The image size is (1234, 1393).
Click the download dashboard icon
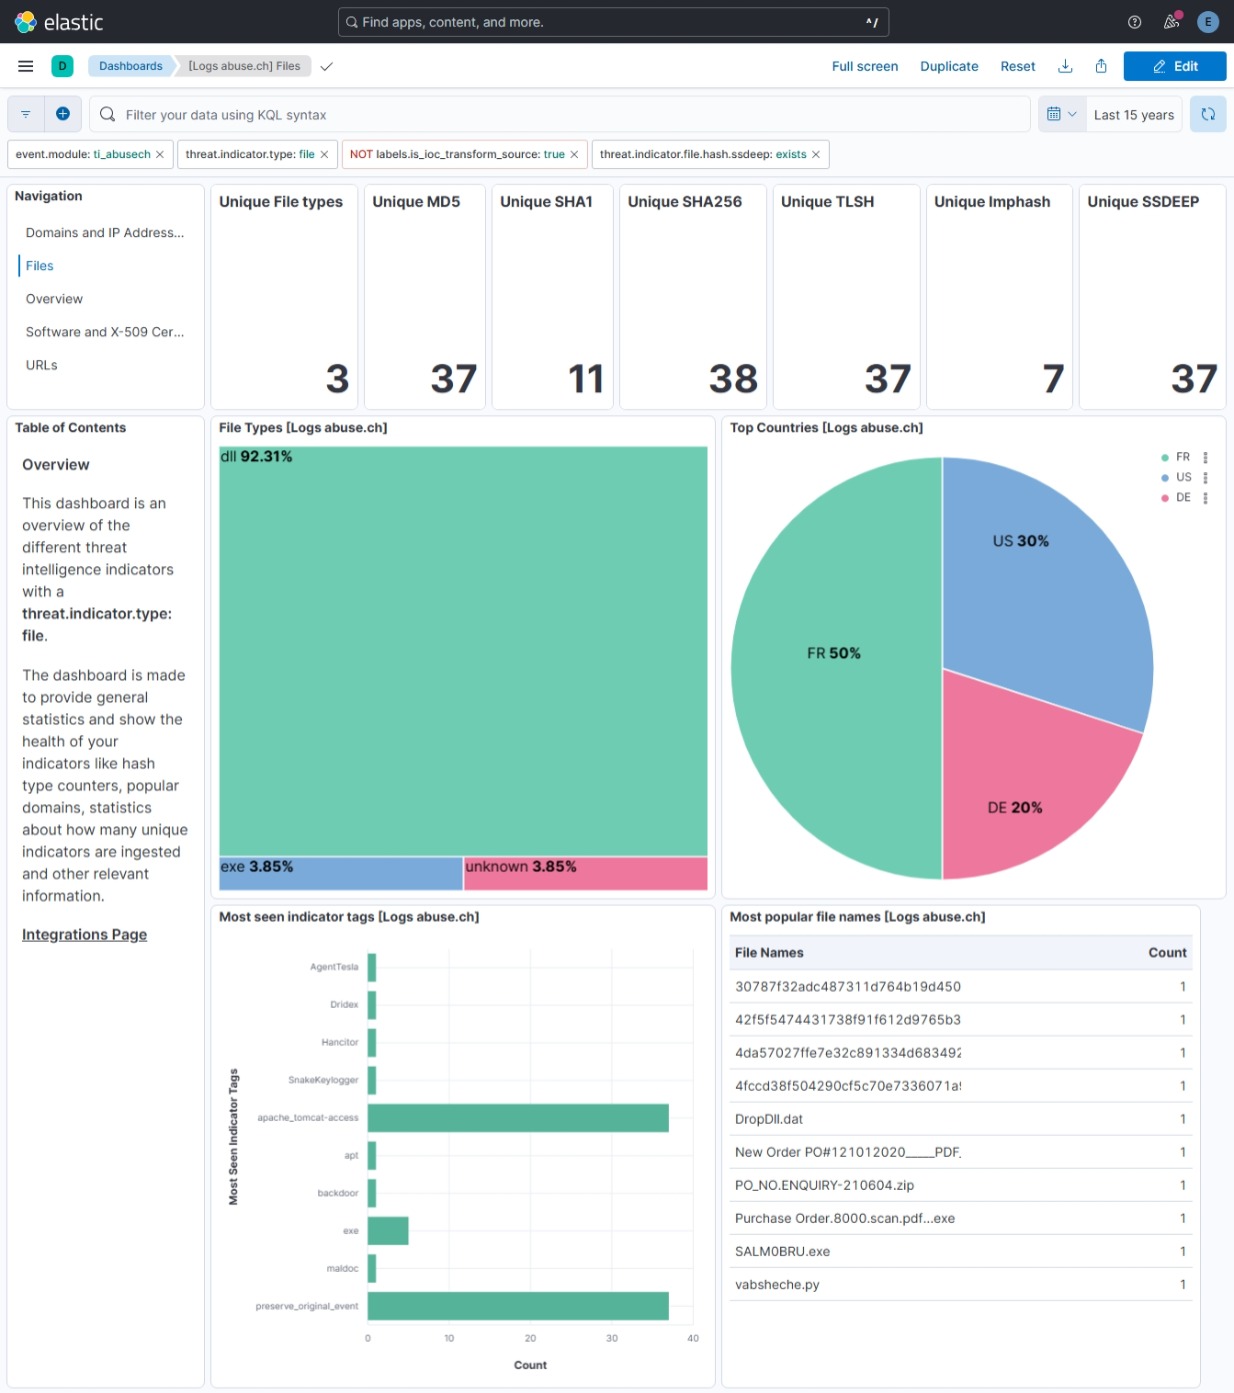coord(1065,66)
